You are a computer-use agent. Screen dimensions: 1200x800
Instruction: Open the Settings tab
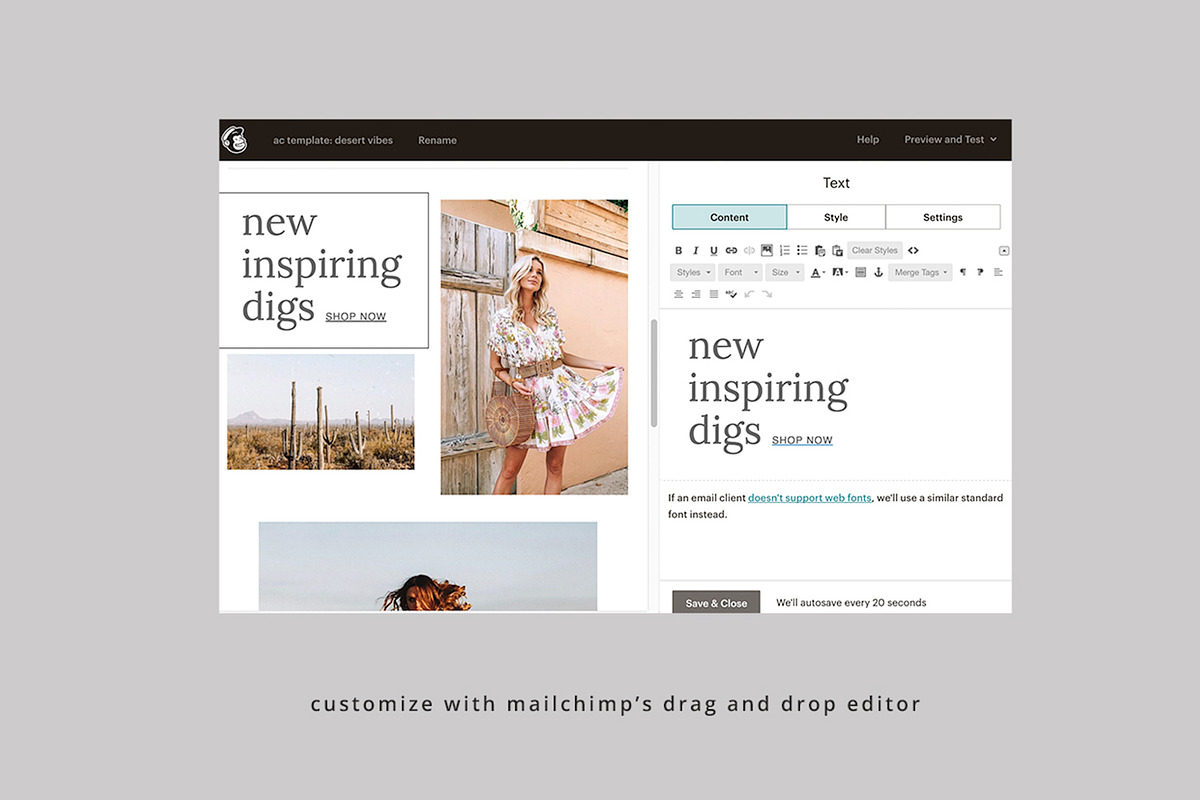click(943, 217)
